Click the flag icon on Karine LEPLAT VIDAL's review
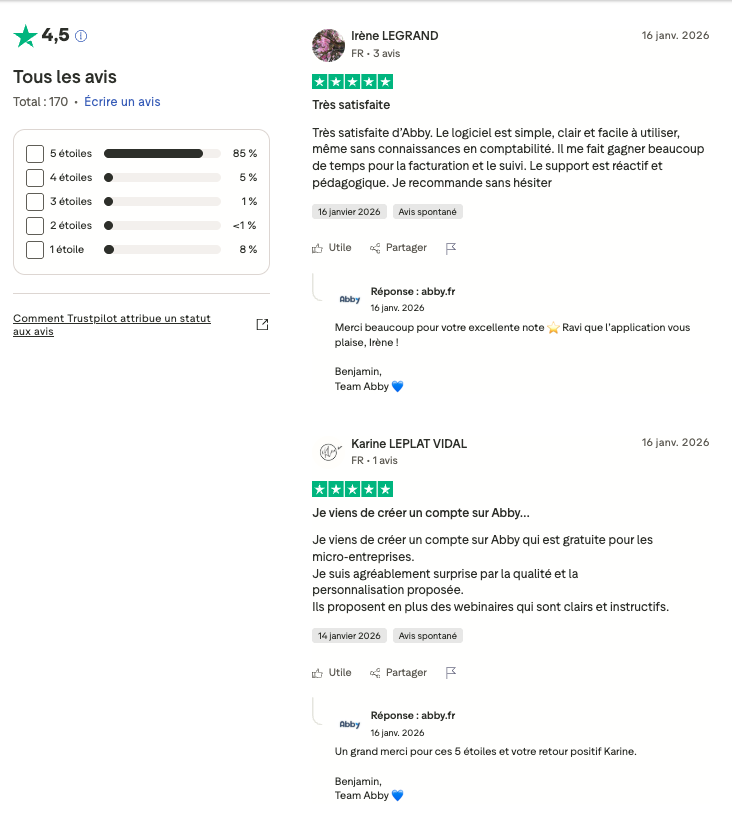Viewport: 732px width, 816px height. click(x=451, y=673)
